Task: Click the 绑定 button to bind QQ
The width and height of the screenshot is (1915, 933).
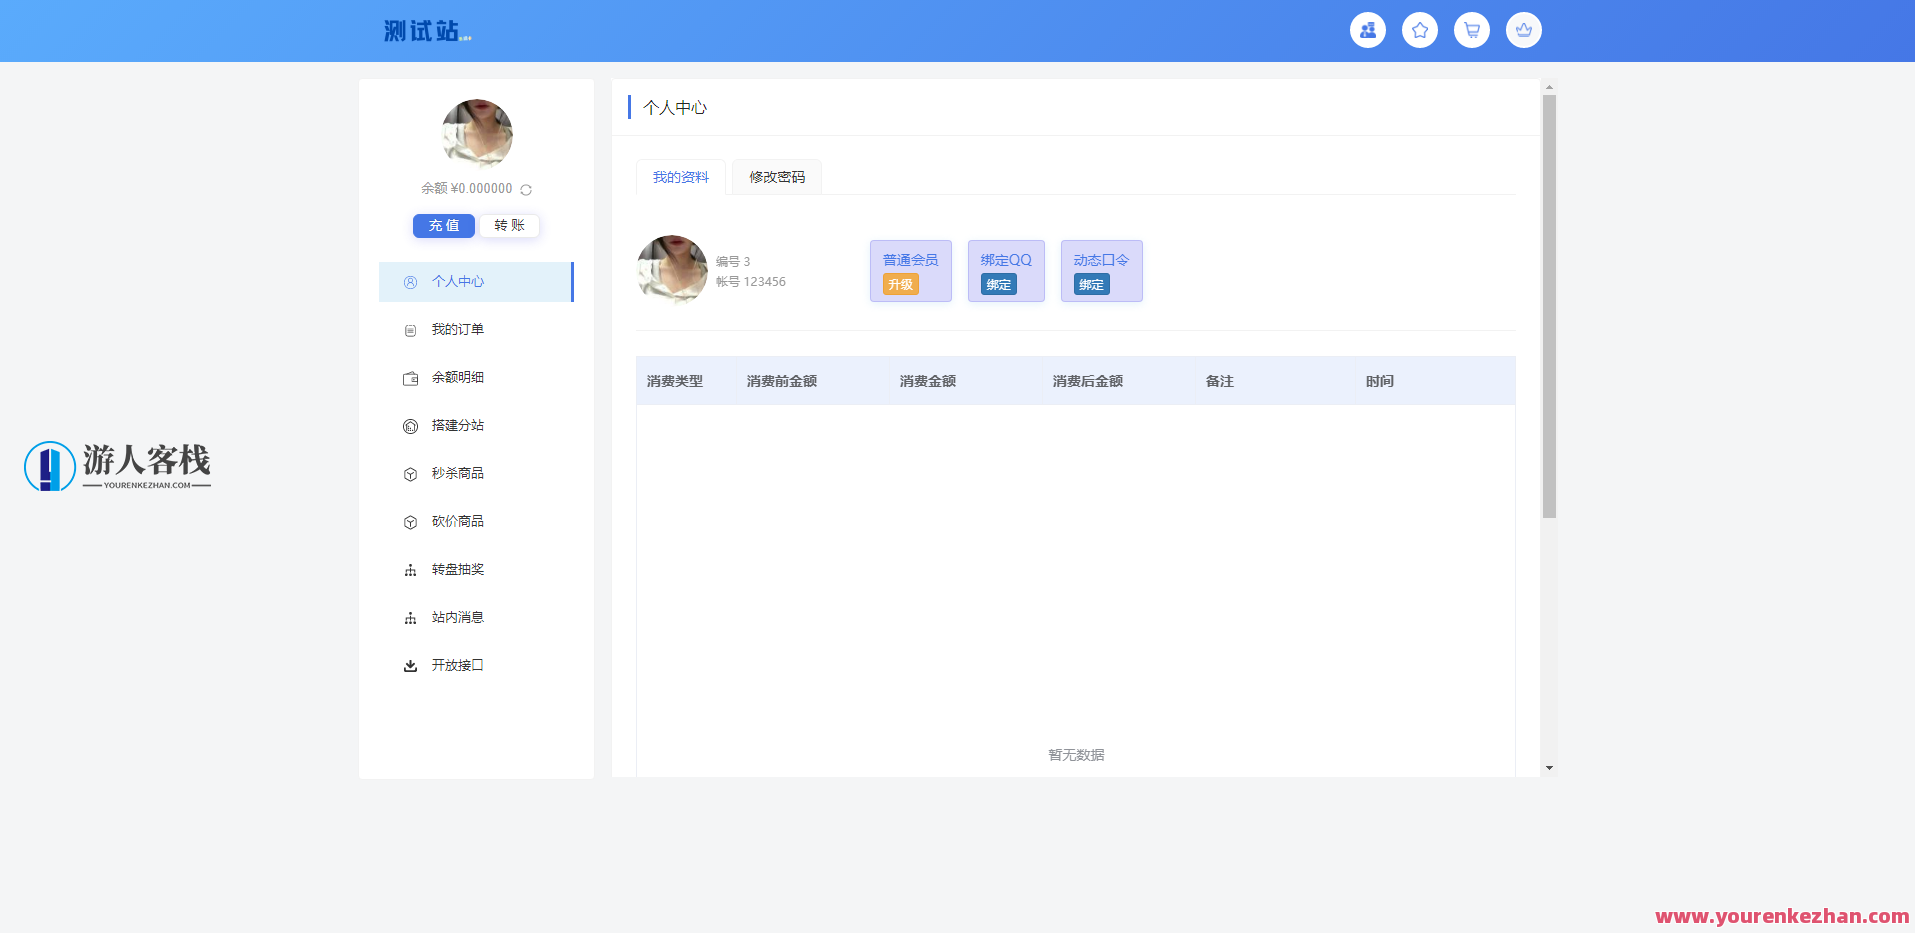Action: pos(997,284)
